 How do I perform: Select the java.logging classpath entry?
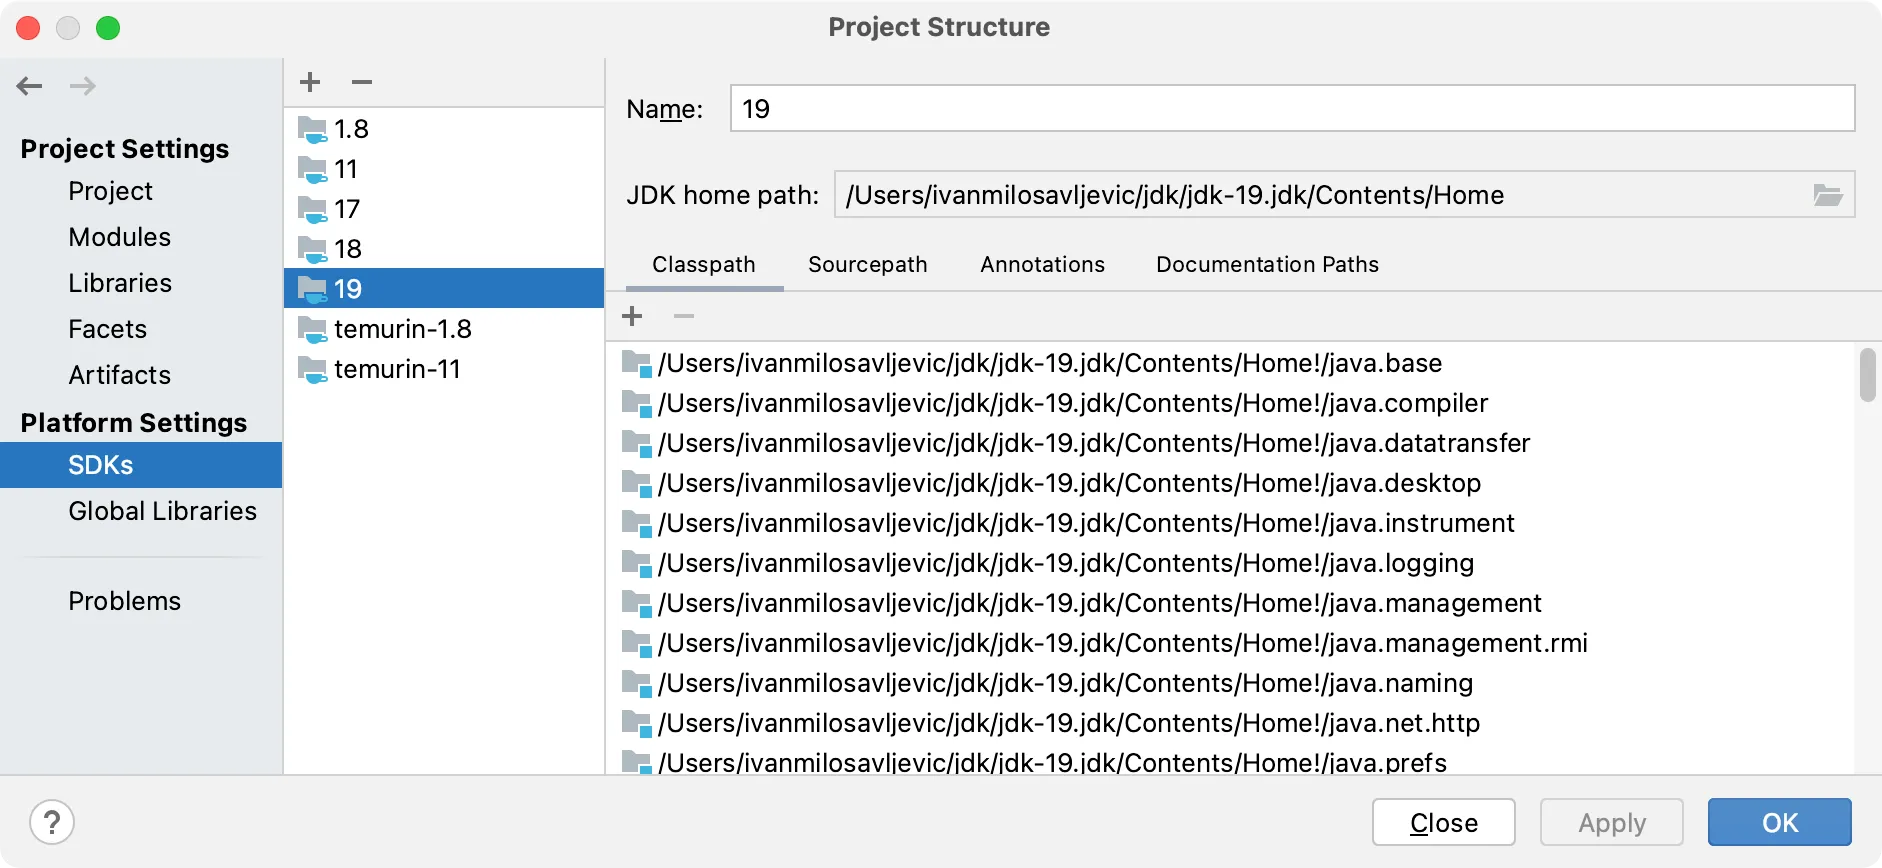[1230, 563]
